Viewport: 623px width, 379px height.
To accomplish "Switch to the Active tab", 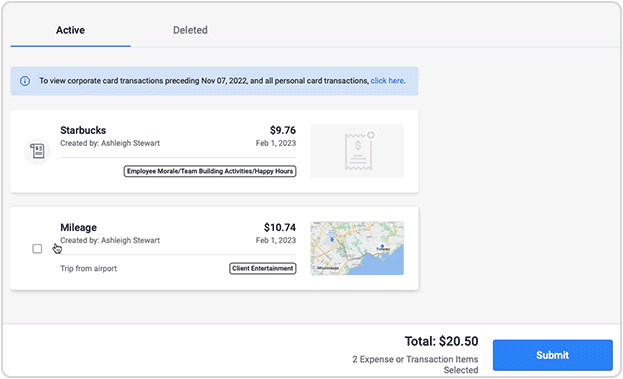I will pyautogui.click(x=70, y=30).
